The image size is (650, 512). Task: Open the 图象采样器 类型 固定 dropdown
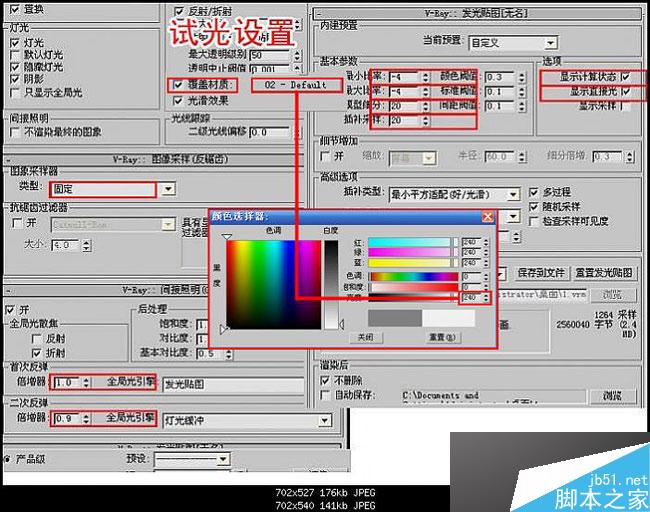(168, 189)
